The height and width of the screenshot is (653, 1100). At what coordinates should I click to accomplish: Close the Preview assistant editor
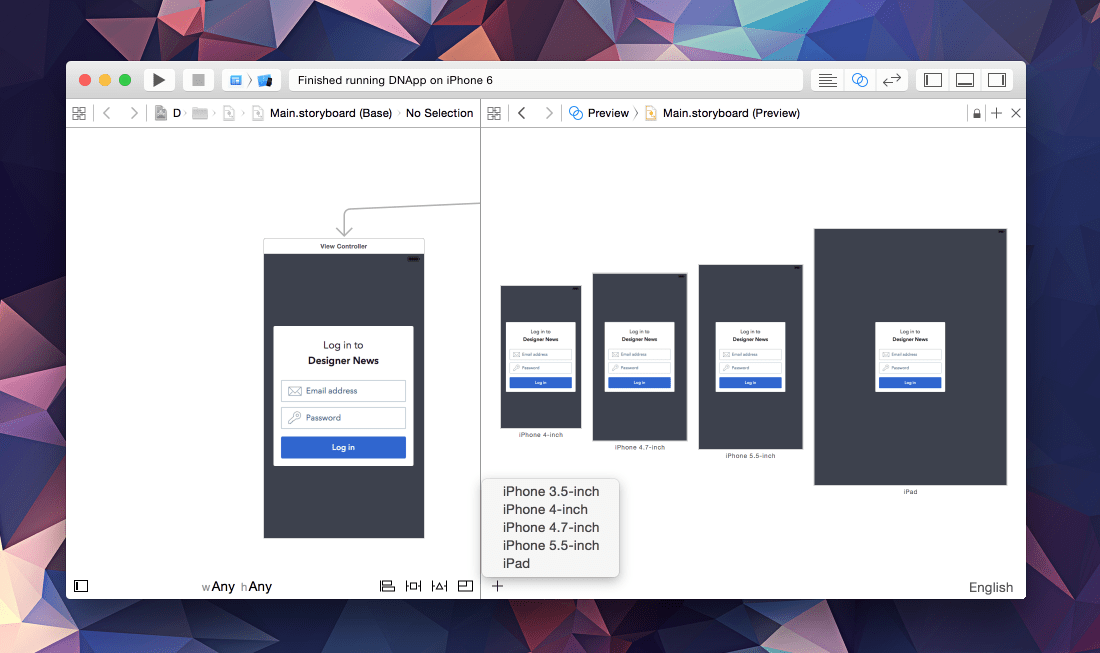click(1016, 113)
